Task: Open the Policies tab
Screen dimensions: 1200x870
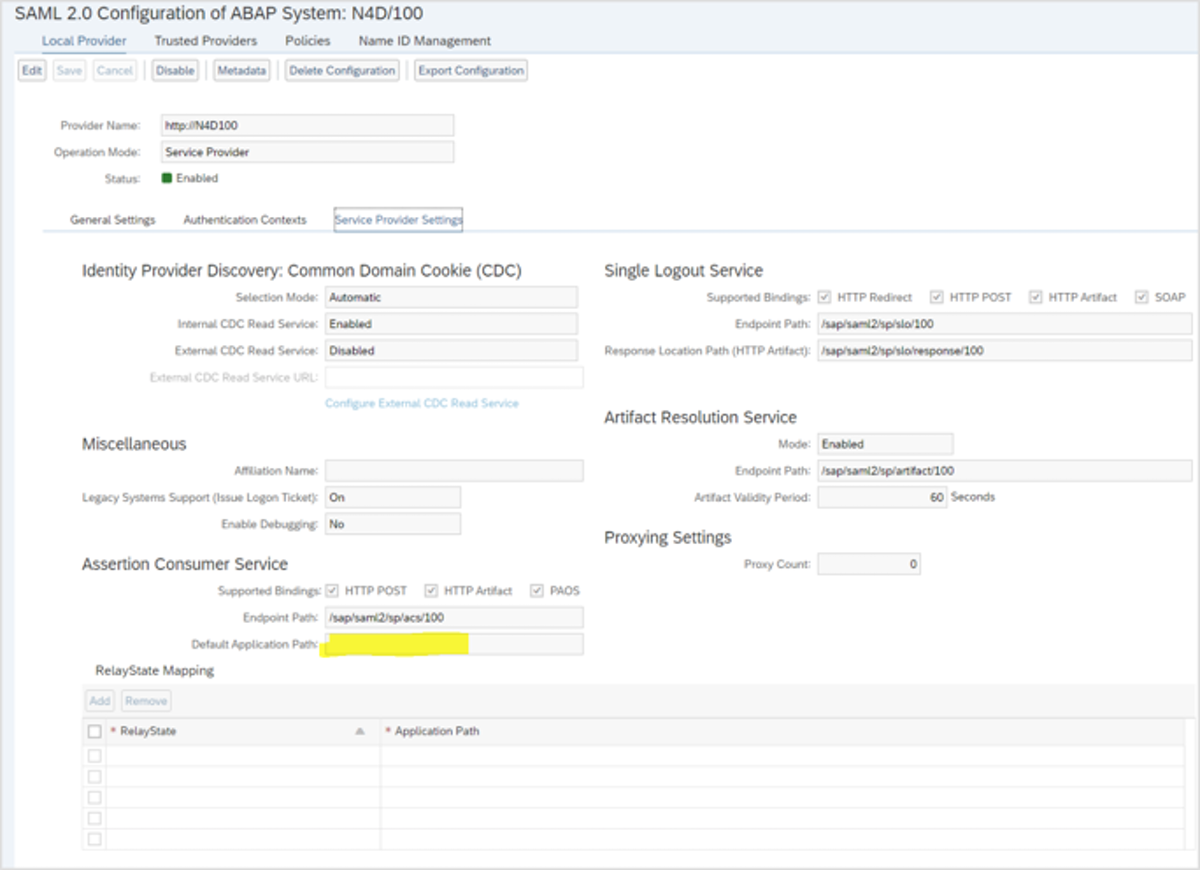Action: (x=307, y=41)
